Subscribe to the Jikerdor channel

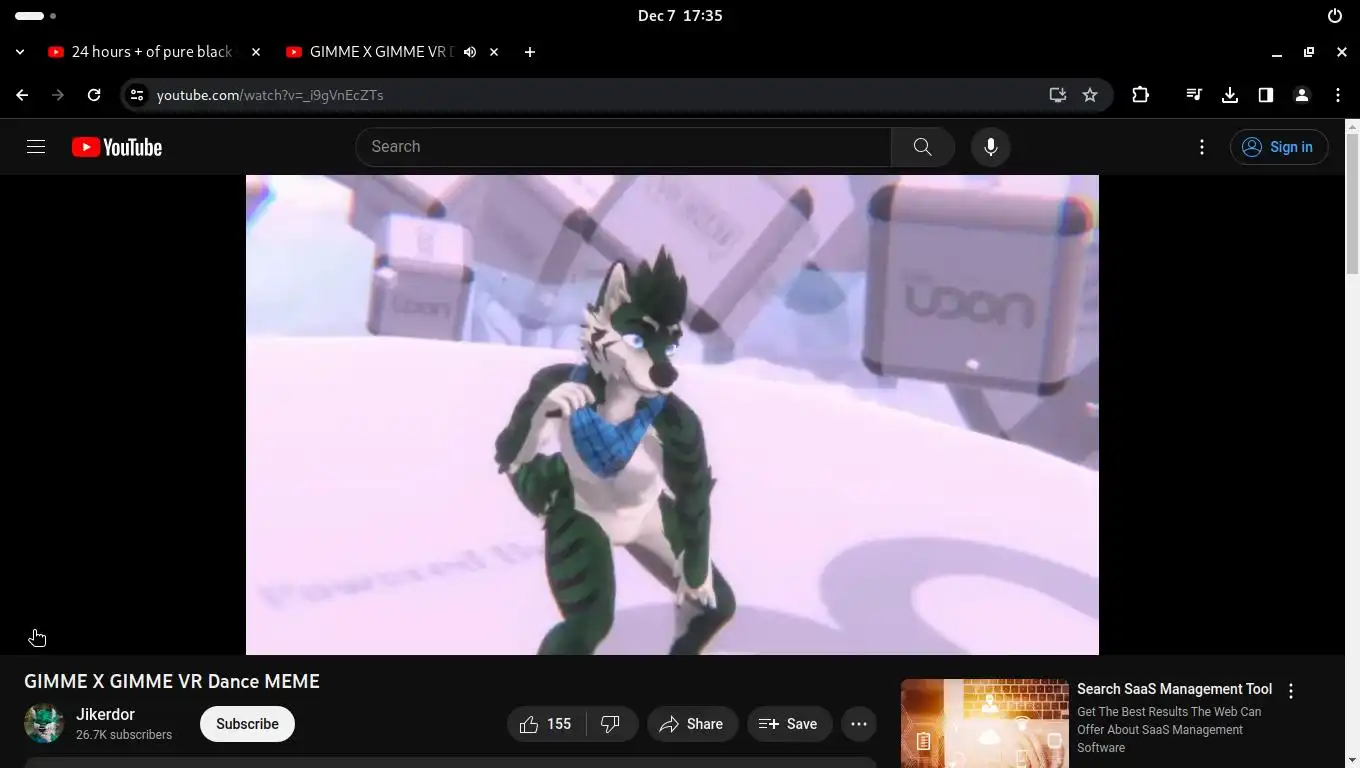[247, 724]
